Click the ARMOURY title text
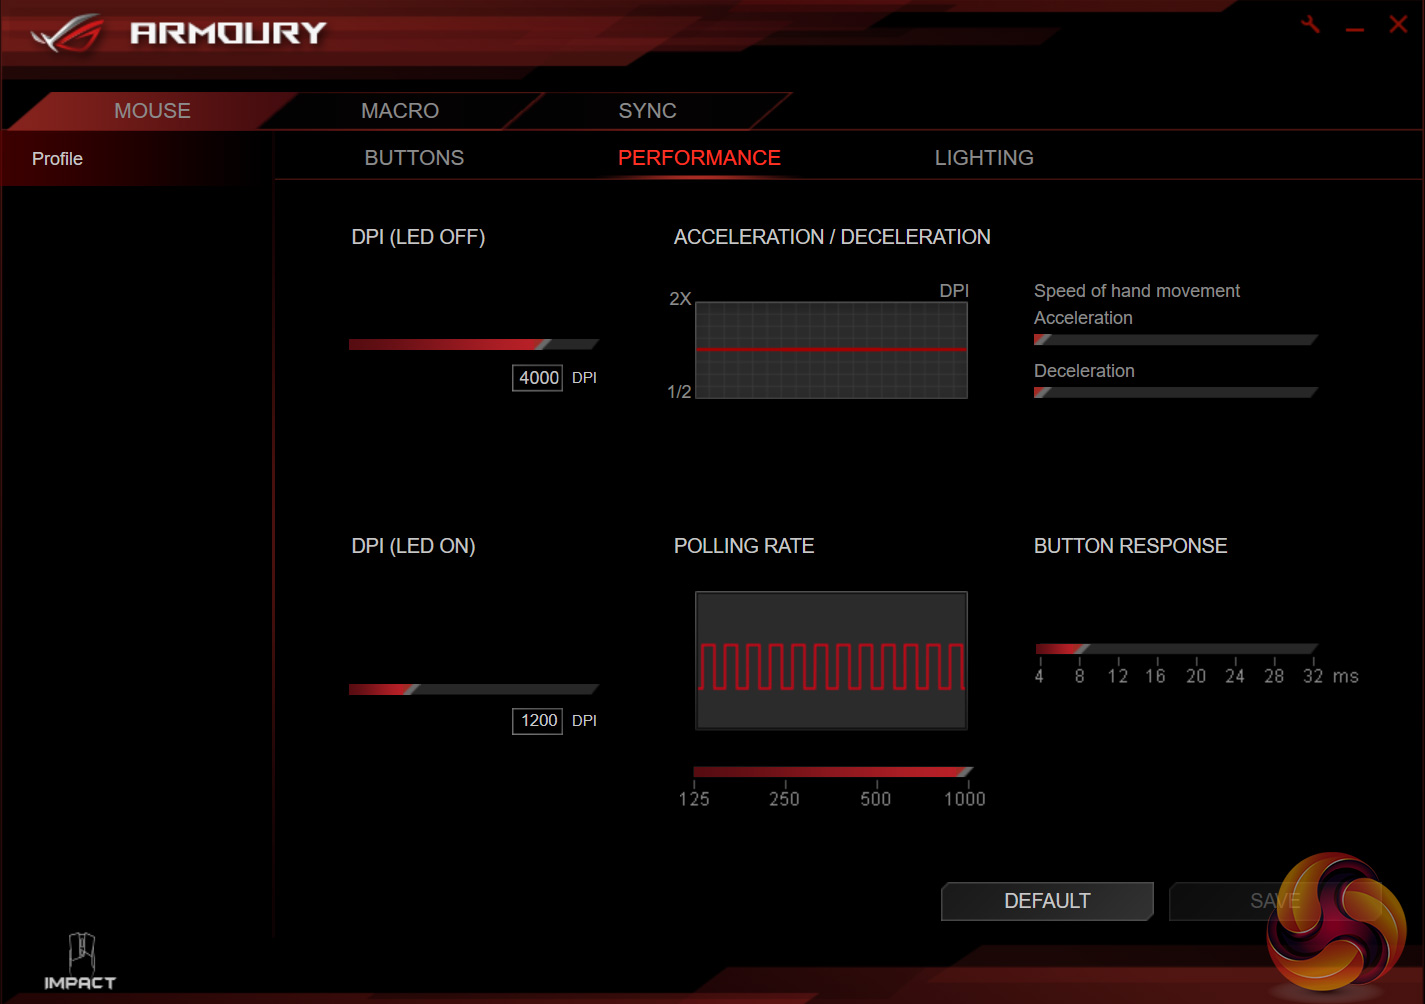Screen dimensions: 1425x1004 pyautogui.click(x=228, y=33)
